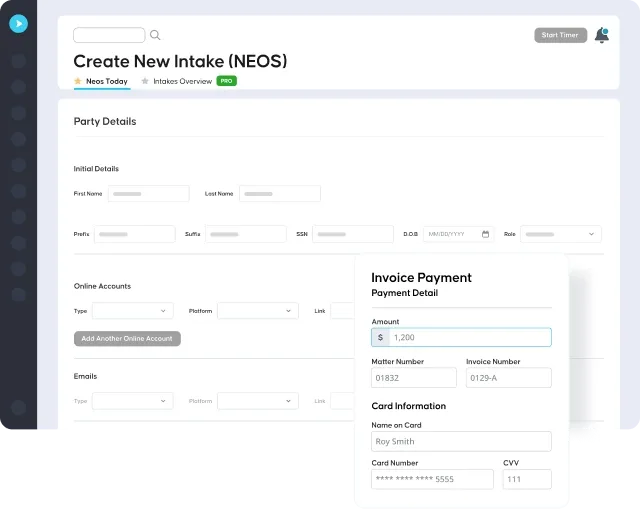Click the blue play logo icon
This screenshot has width=640, height=509.
[x=18, y=24]
